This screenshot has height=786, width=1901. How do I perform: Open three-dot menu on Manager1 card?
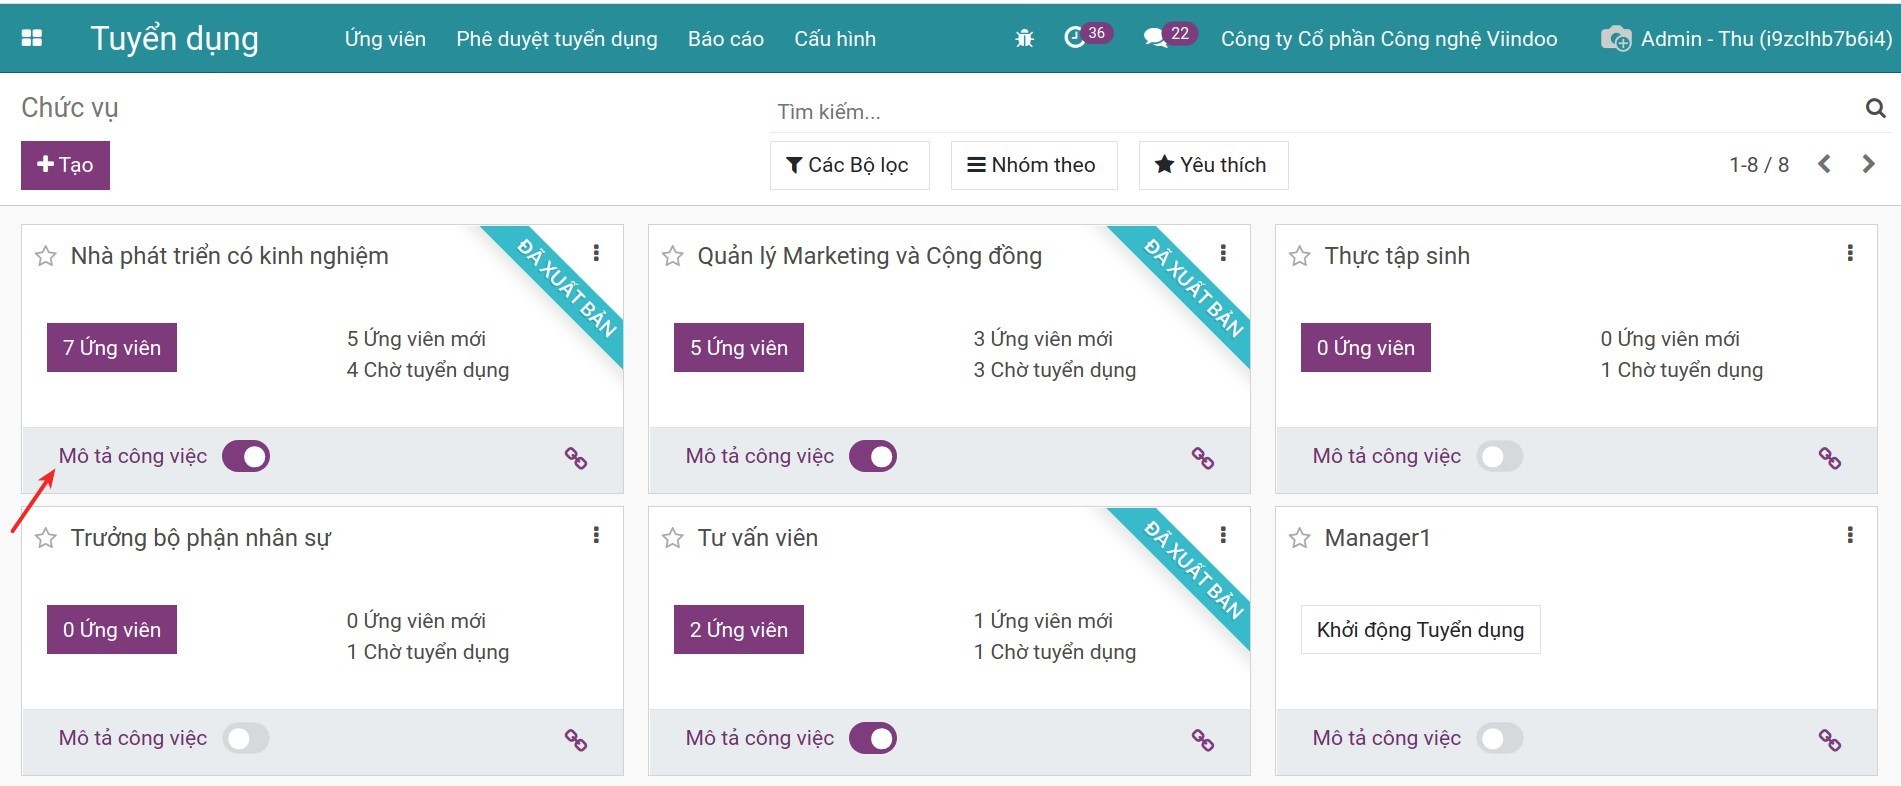[1849, 535]
